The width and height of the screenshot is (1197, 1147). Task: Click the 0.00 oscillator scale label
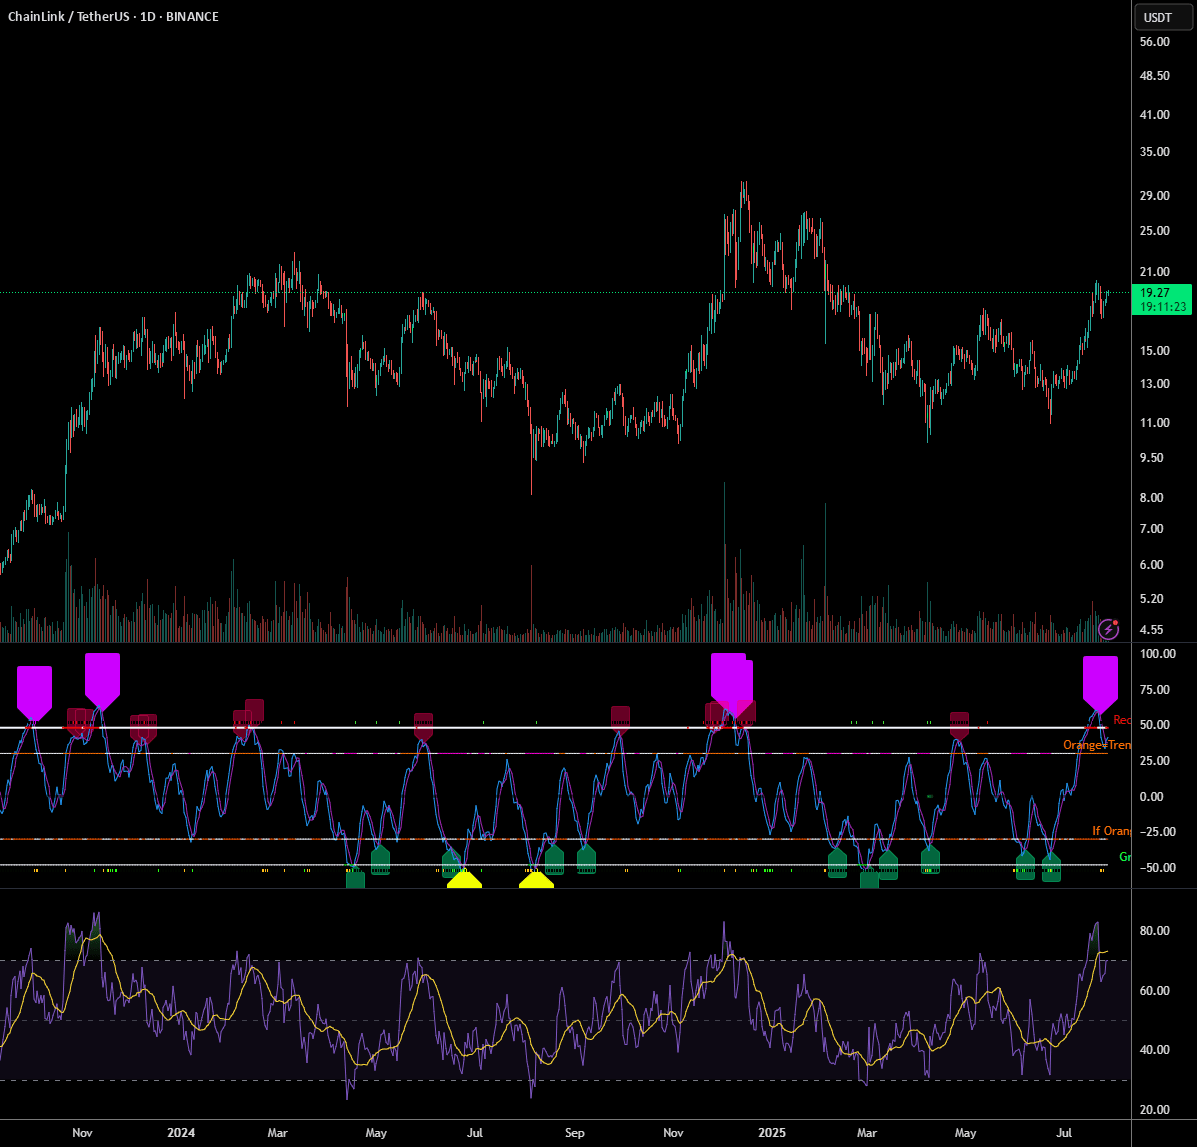(x=1151, y=796)
